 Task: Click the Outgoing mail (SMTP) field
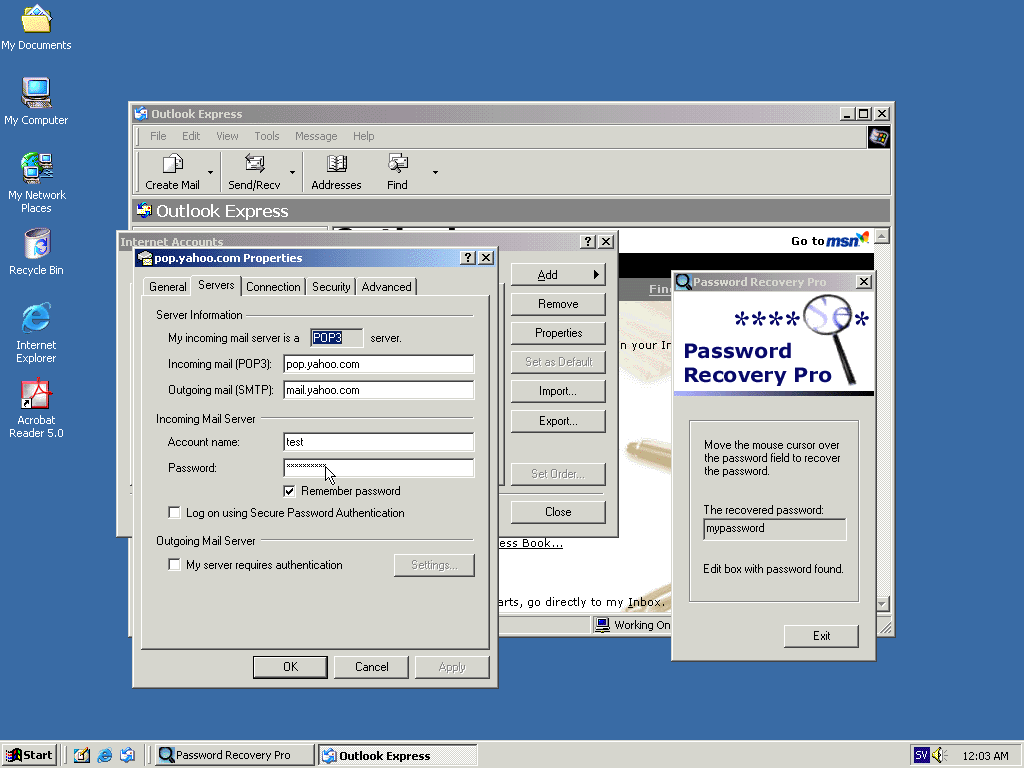pyautogui.click(x=379, y=390)
